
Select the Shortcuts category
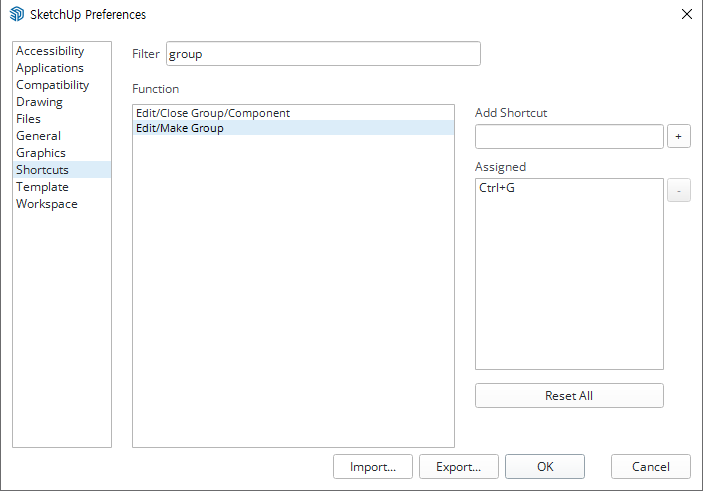(62, 170)
